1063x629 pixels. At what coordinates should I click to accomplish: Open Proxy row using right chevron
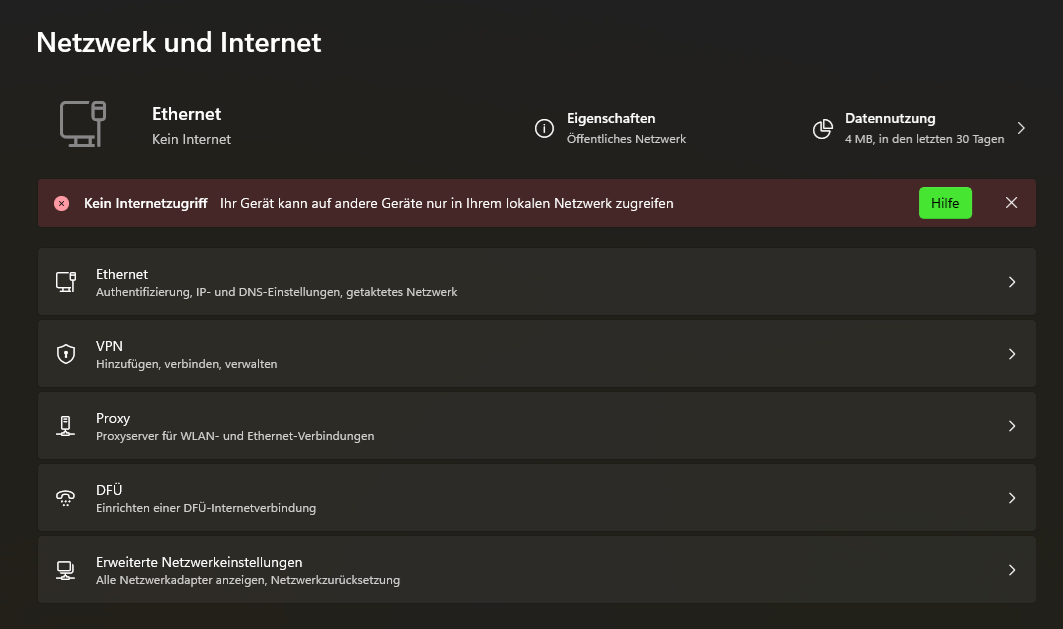click(1012, 426)
